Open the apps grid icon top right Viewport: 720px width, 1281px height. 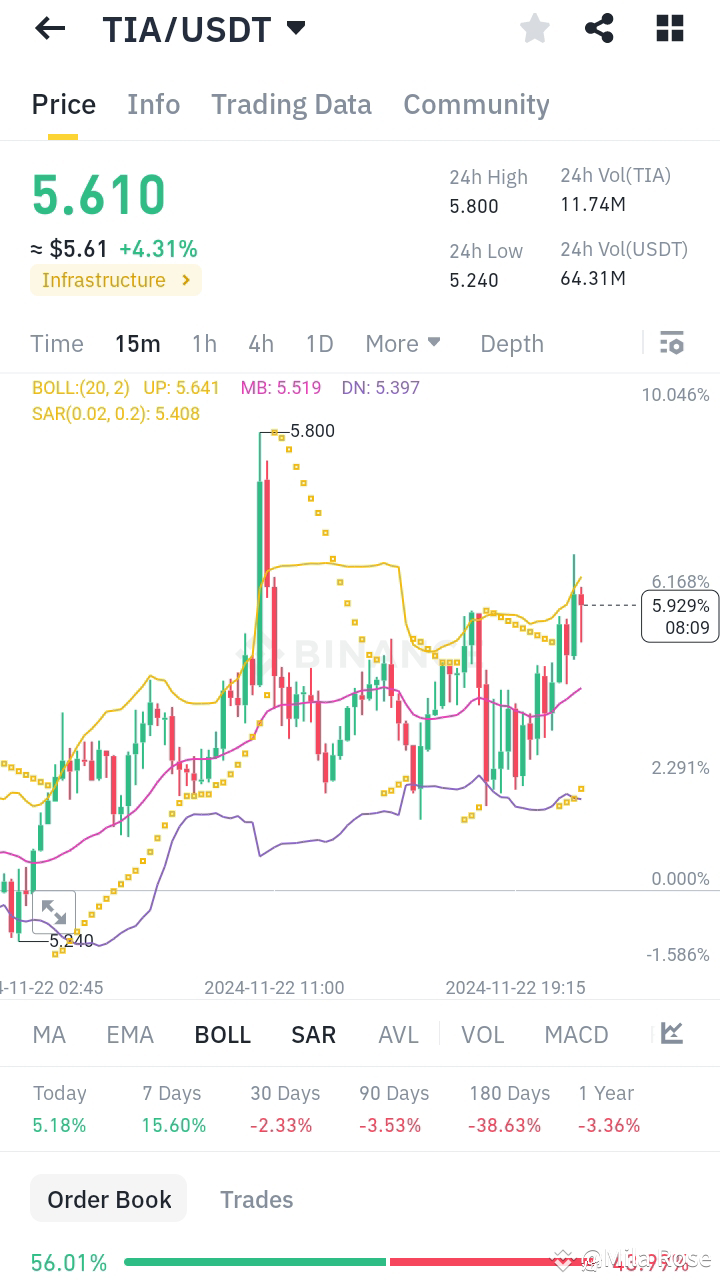pos(668,28)
